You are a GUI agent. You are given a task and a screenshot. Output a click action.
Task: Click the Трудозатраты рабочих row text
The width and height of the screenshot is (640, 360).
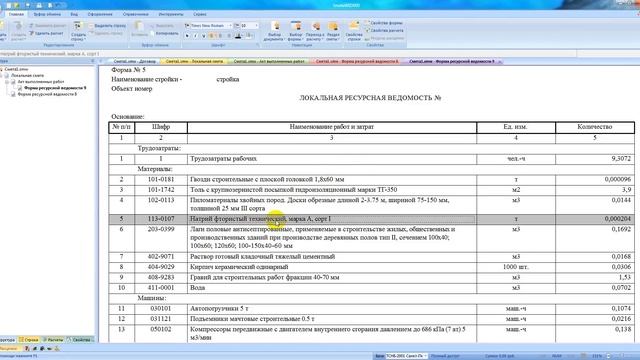click(x=223, y=158)
